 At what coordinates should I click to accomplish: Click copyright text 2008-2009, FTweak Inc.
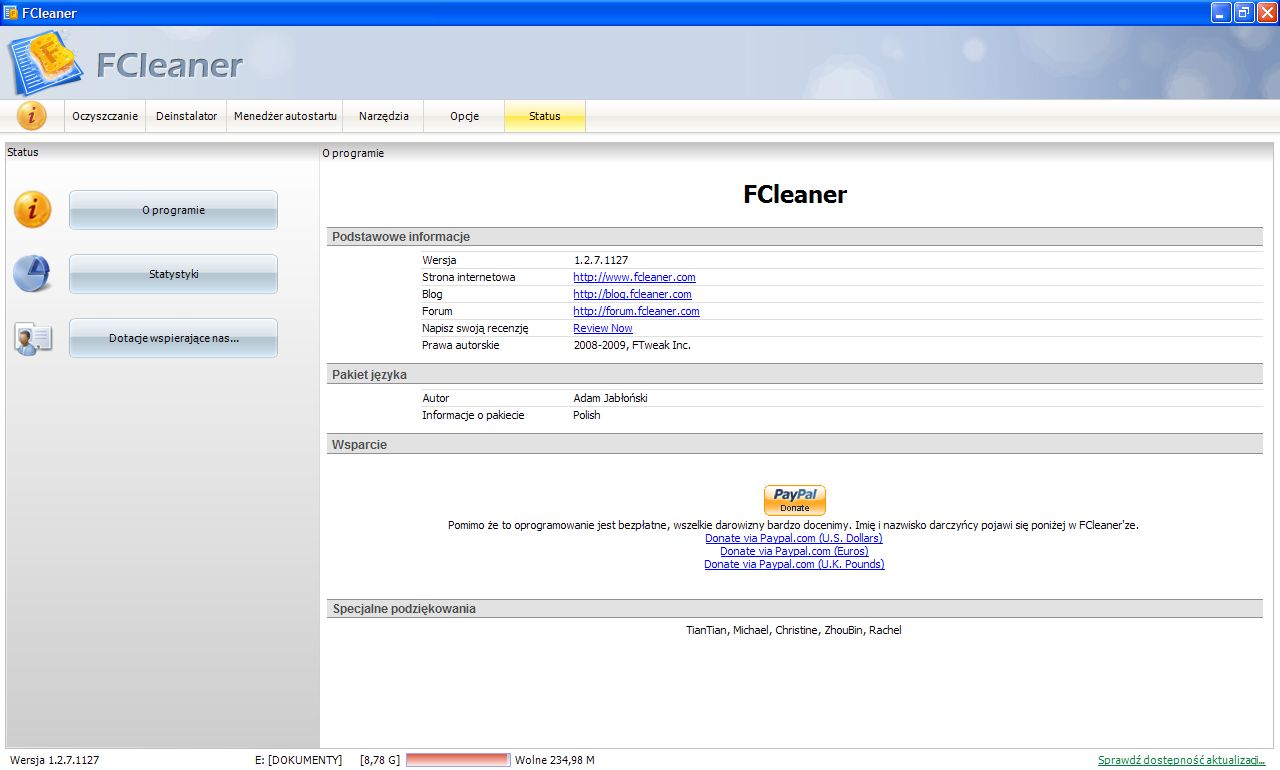[632, 345]
